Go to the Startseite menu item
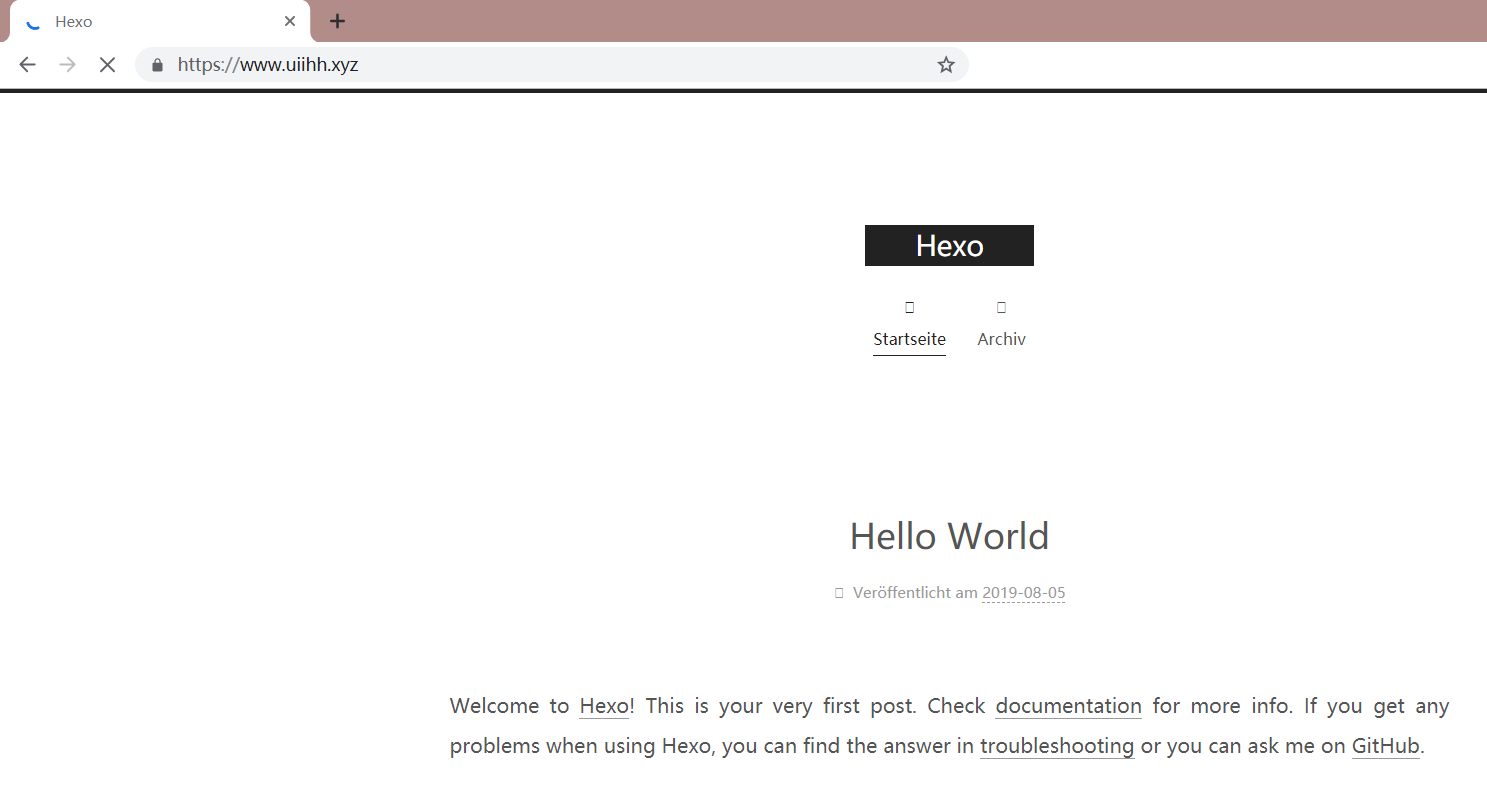 click(x=909, y=339)
